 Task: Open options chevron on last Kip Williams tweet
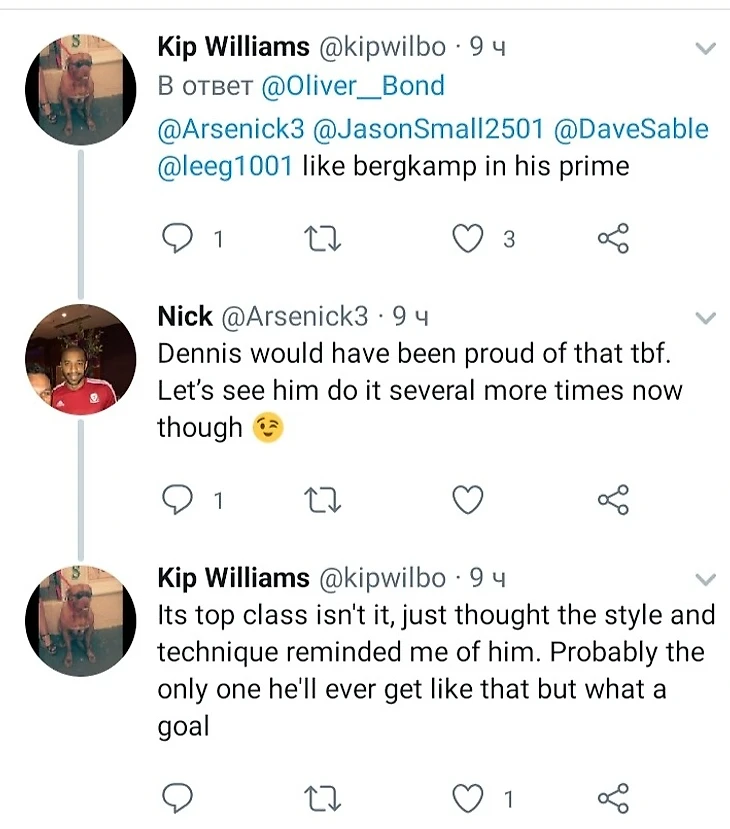[x=706, y=579]
